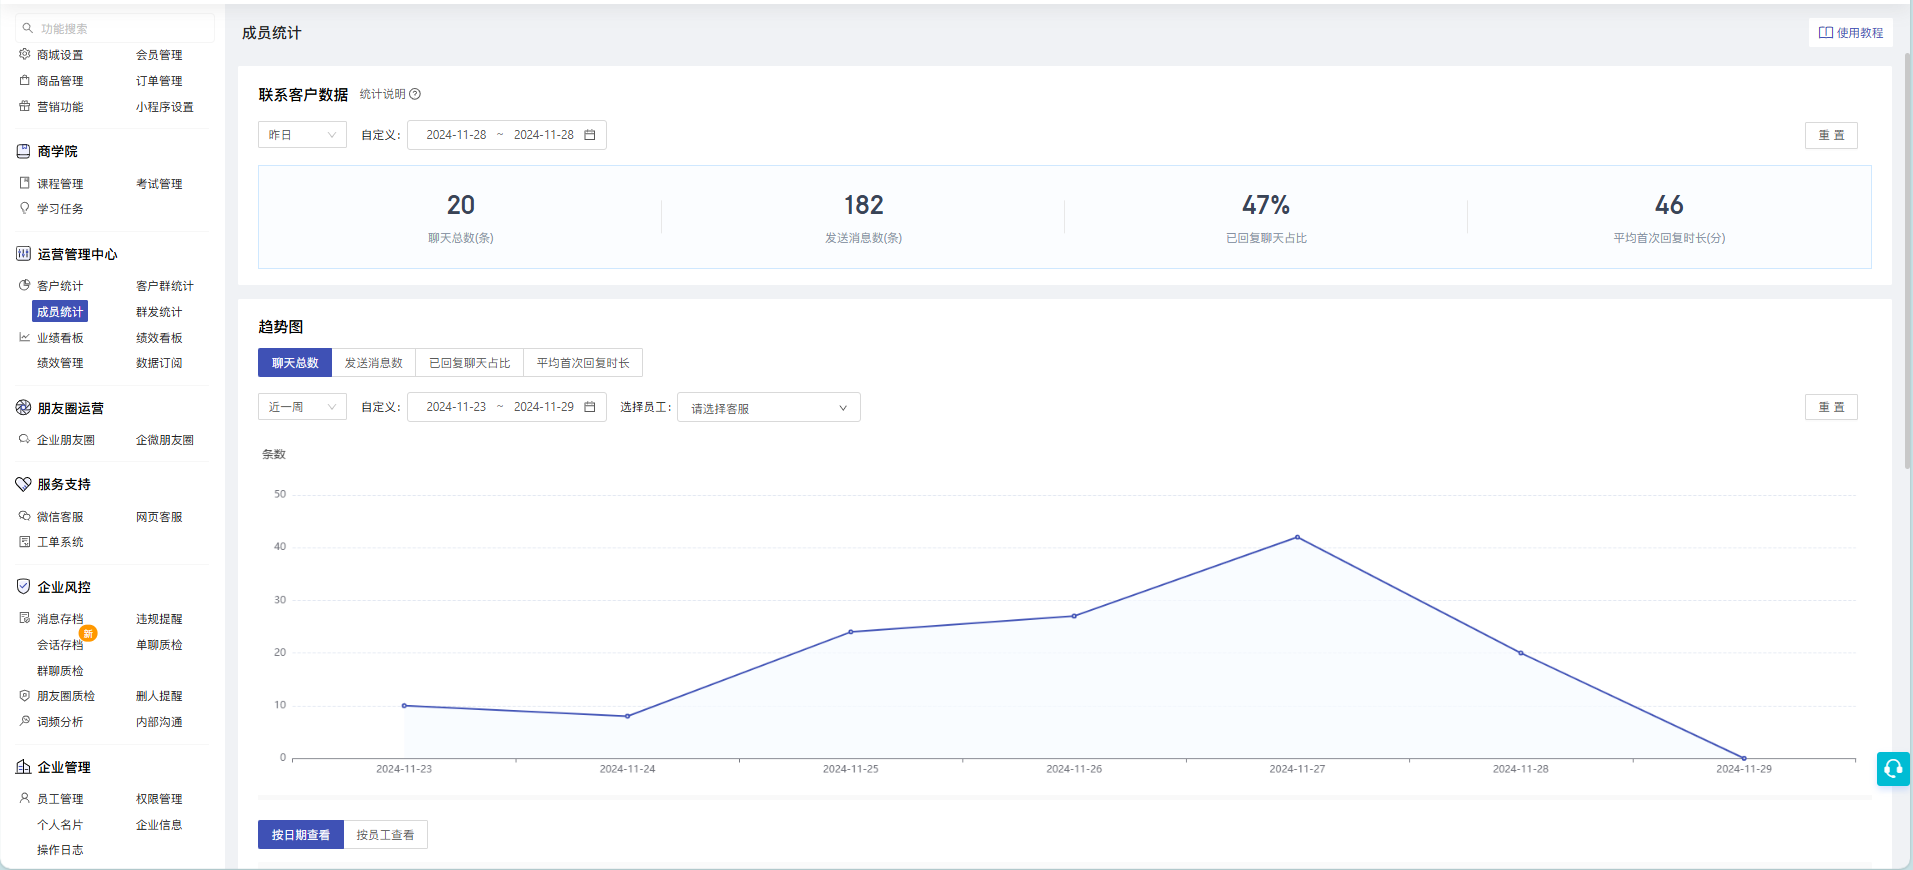Click the 企业管理 building icon

(x=24, y=767)
